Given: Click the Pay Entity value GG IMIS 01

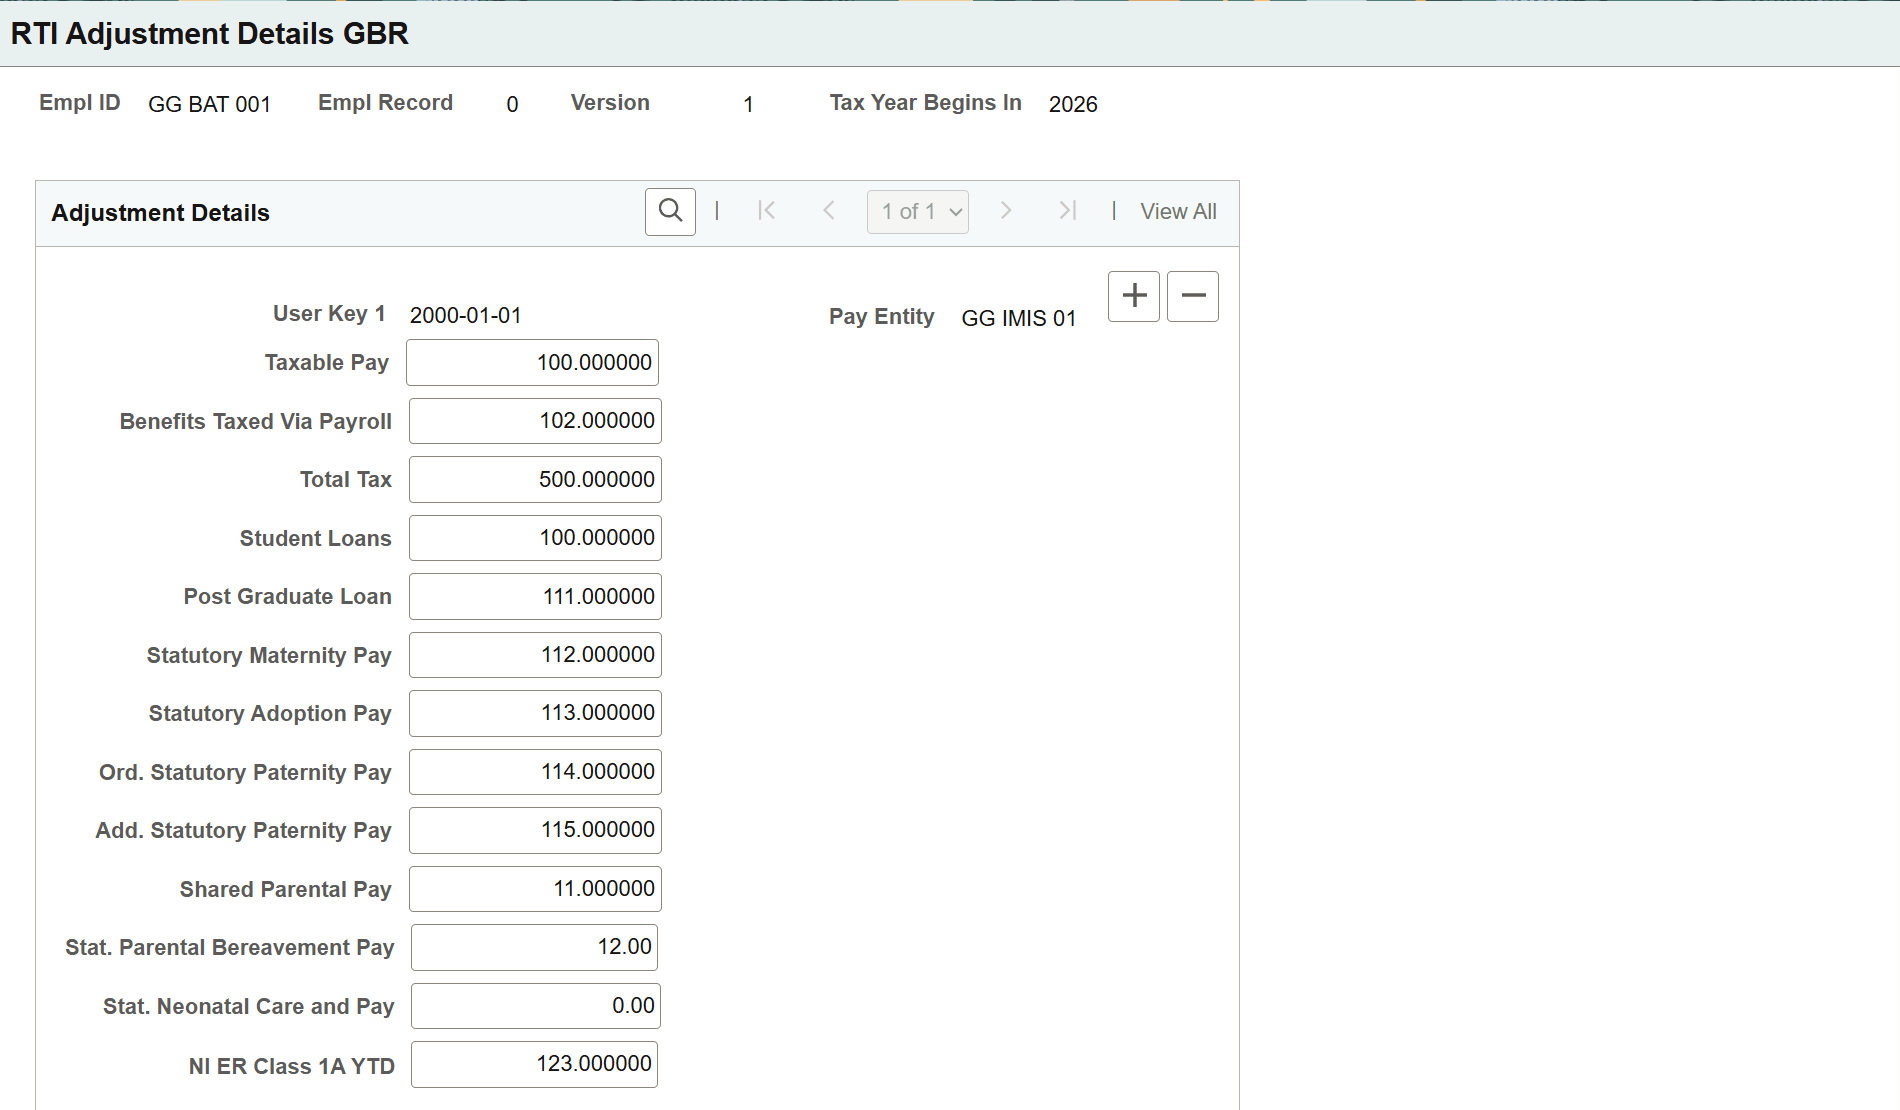Looking at the screenshot, I should (x=1018, y=318).
